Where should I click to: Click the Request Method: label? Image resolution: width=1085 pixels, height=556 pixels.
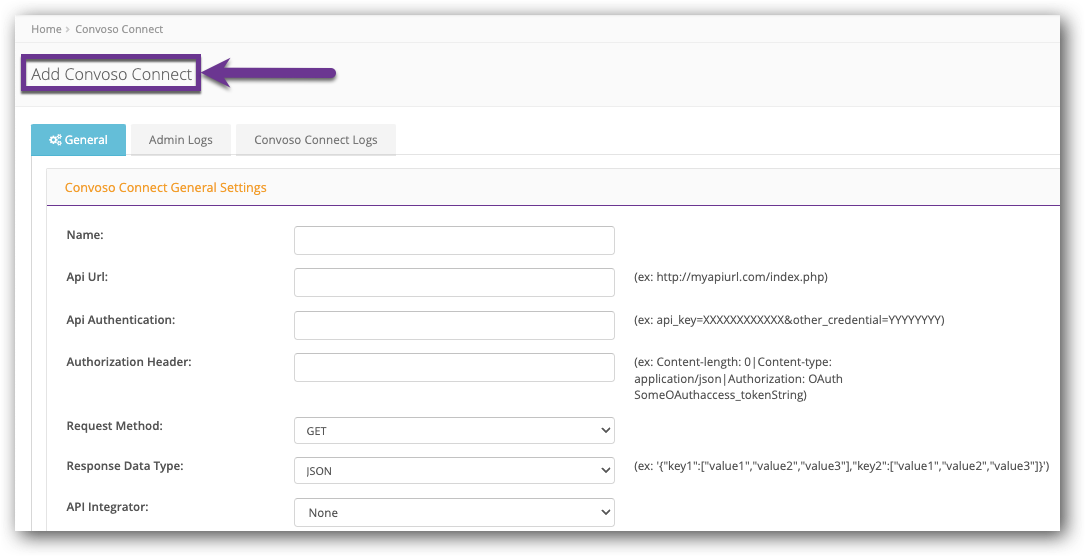pyautogui.click(x=115, y=426)
